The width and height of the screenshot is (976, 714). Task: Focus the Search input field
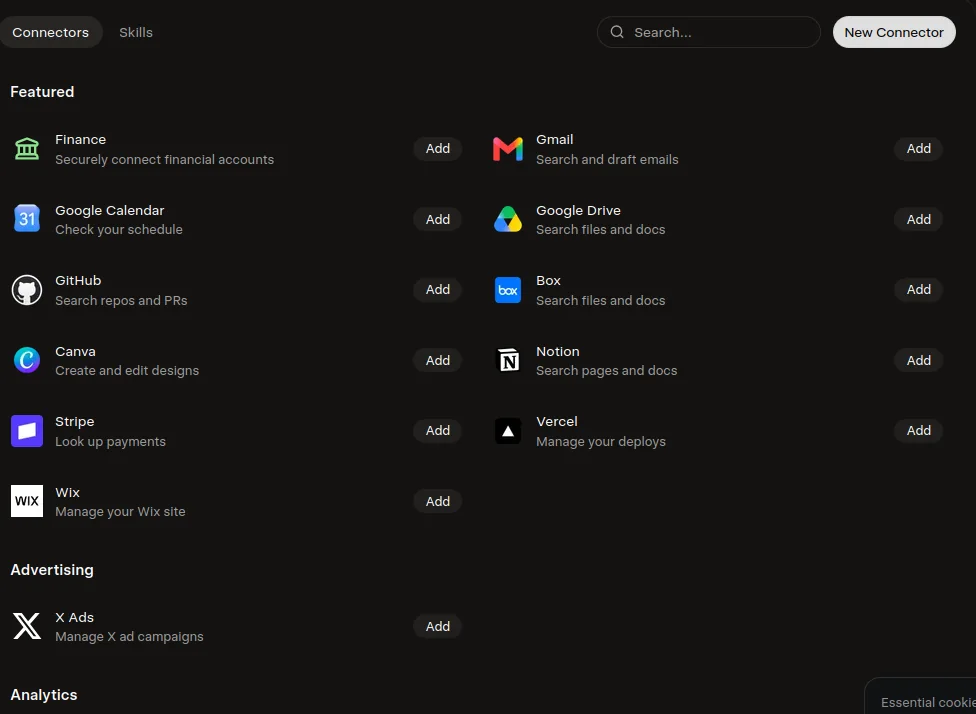708,32
